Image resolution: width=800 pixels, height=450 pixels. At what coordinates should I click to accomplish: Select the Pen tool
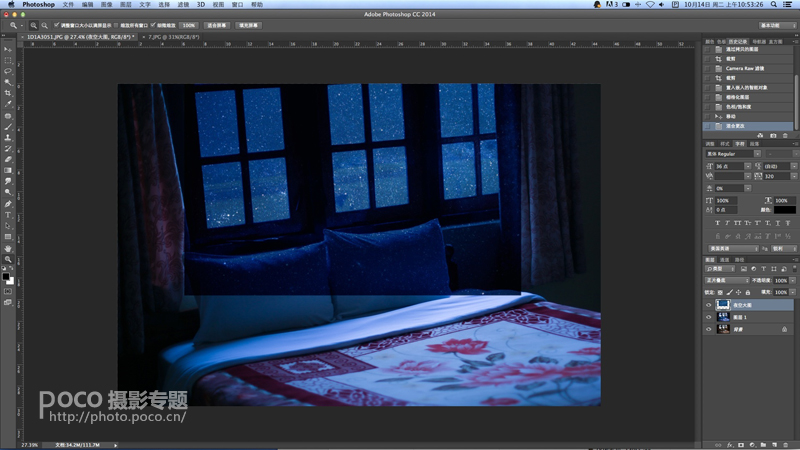(8, 204)
